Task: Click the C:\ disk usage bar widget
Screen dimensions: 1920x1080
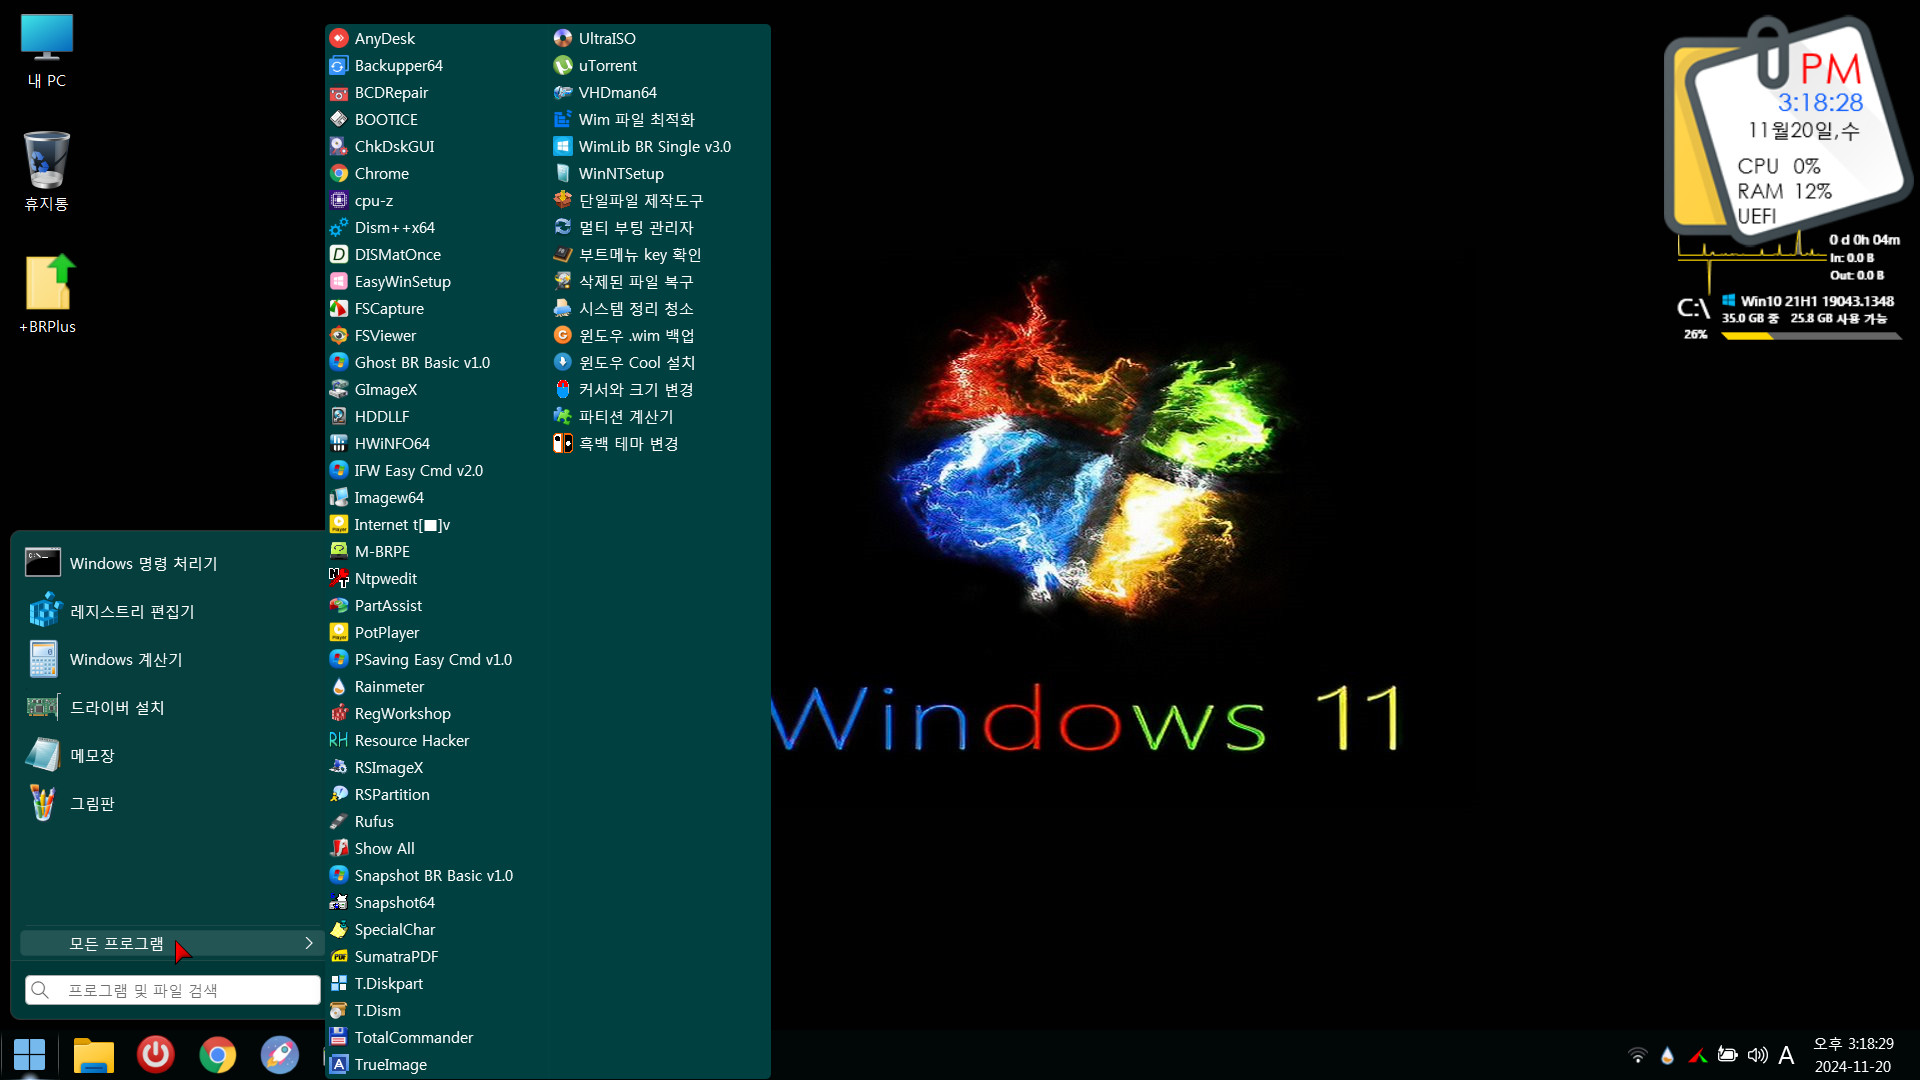Action: [x=1810, y=337]
